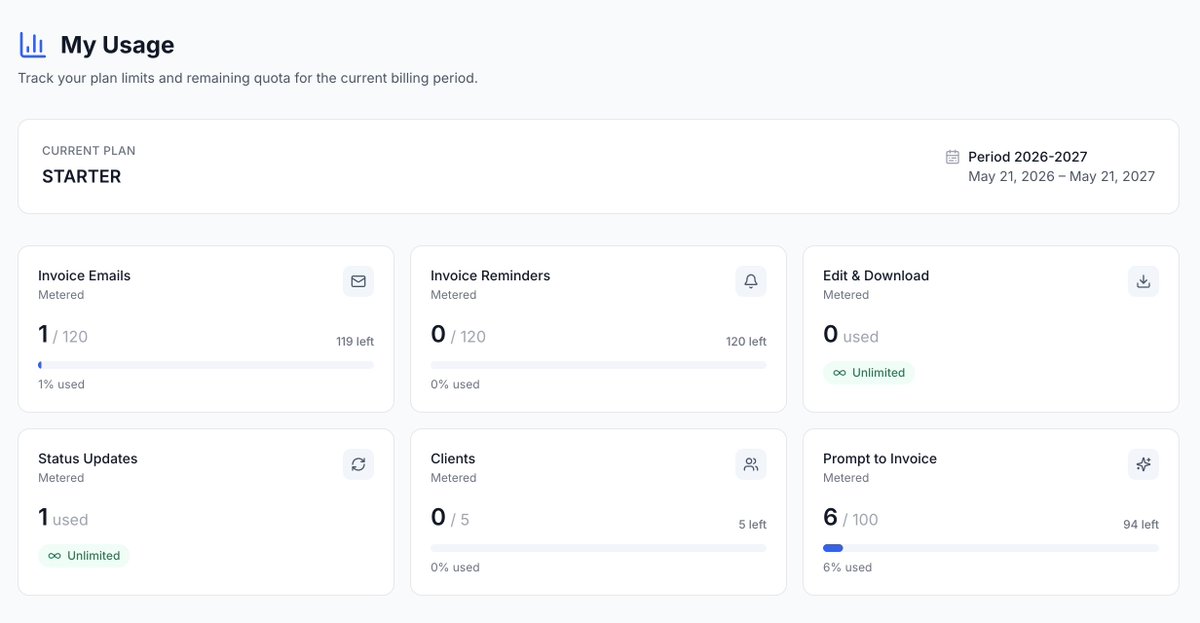This screenshot has height=623, width=1200.
Task: Click the STARTER plan name
Action: 82,177
